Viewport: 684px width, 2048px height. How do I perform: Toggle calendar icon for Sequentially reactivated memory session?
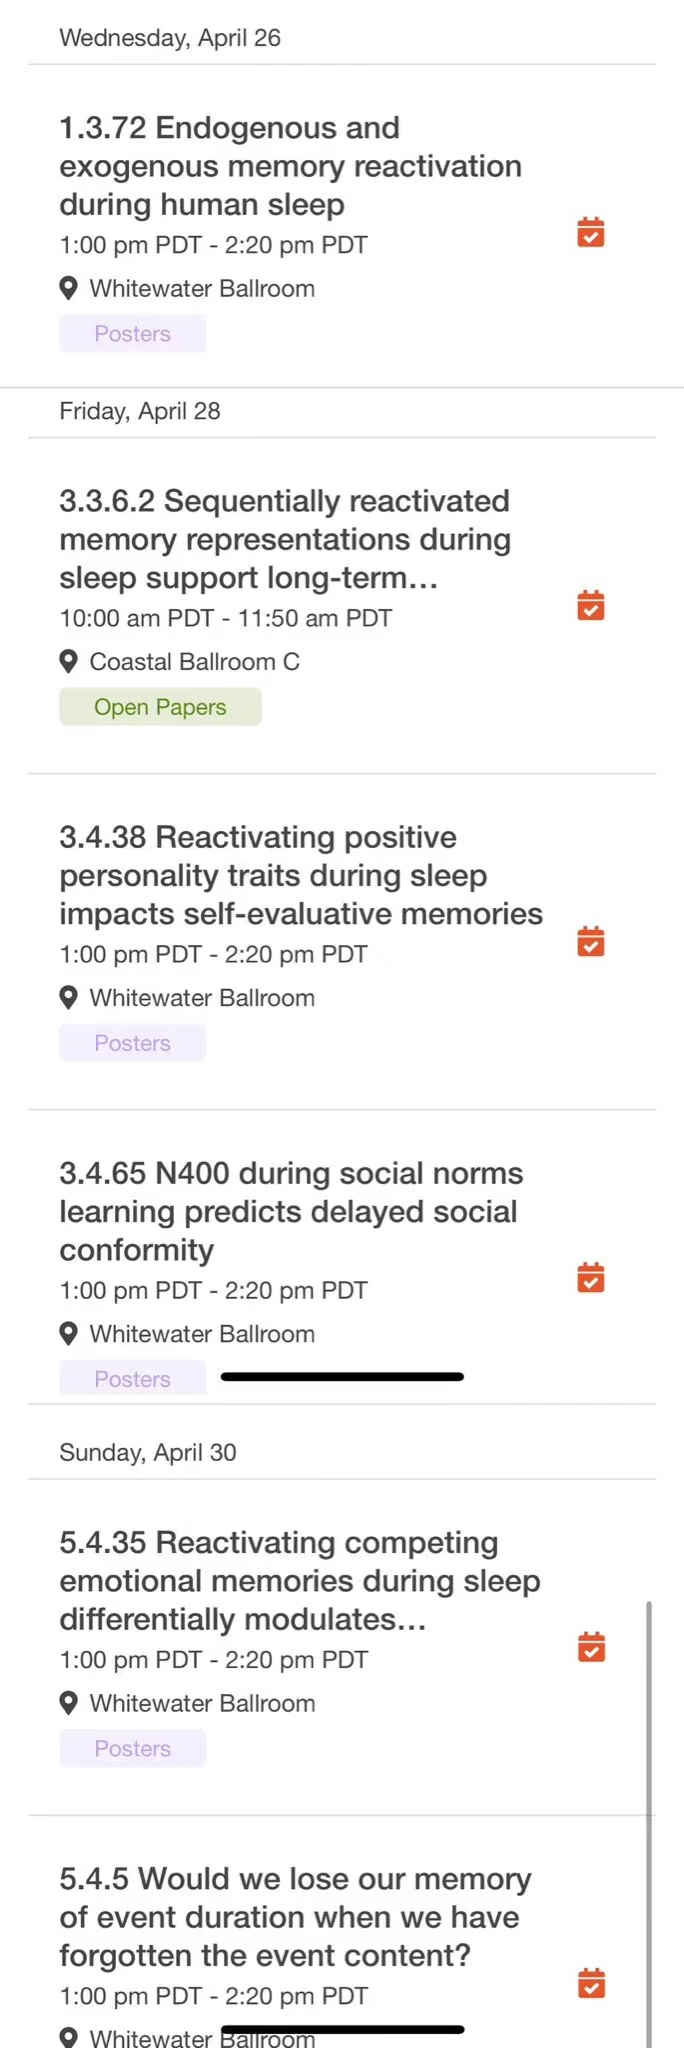tap(591, 605)
